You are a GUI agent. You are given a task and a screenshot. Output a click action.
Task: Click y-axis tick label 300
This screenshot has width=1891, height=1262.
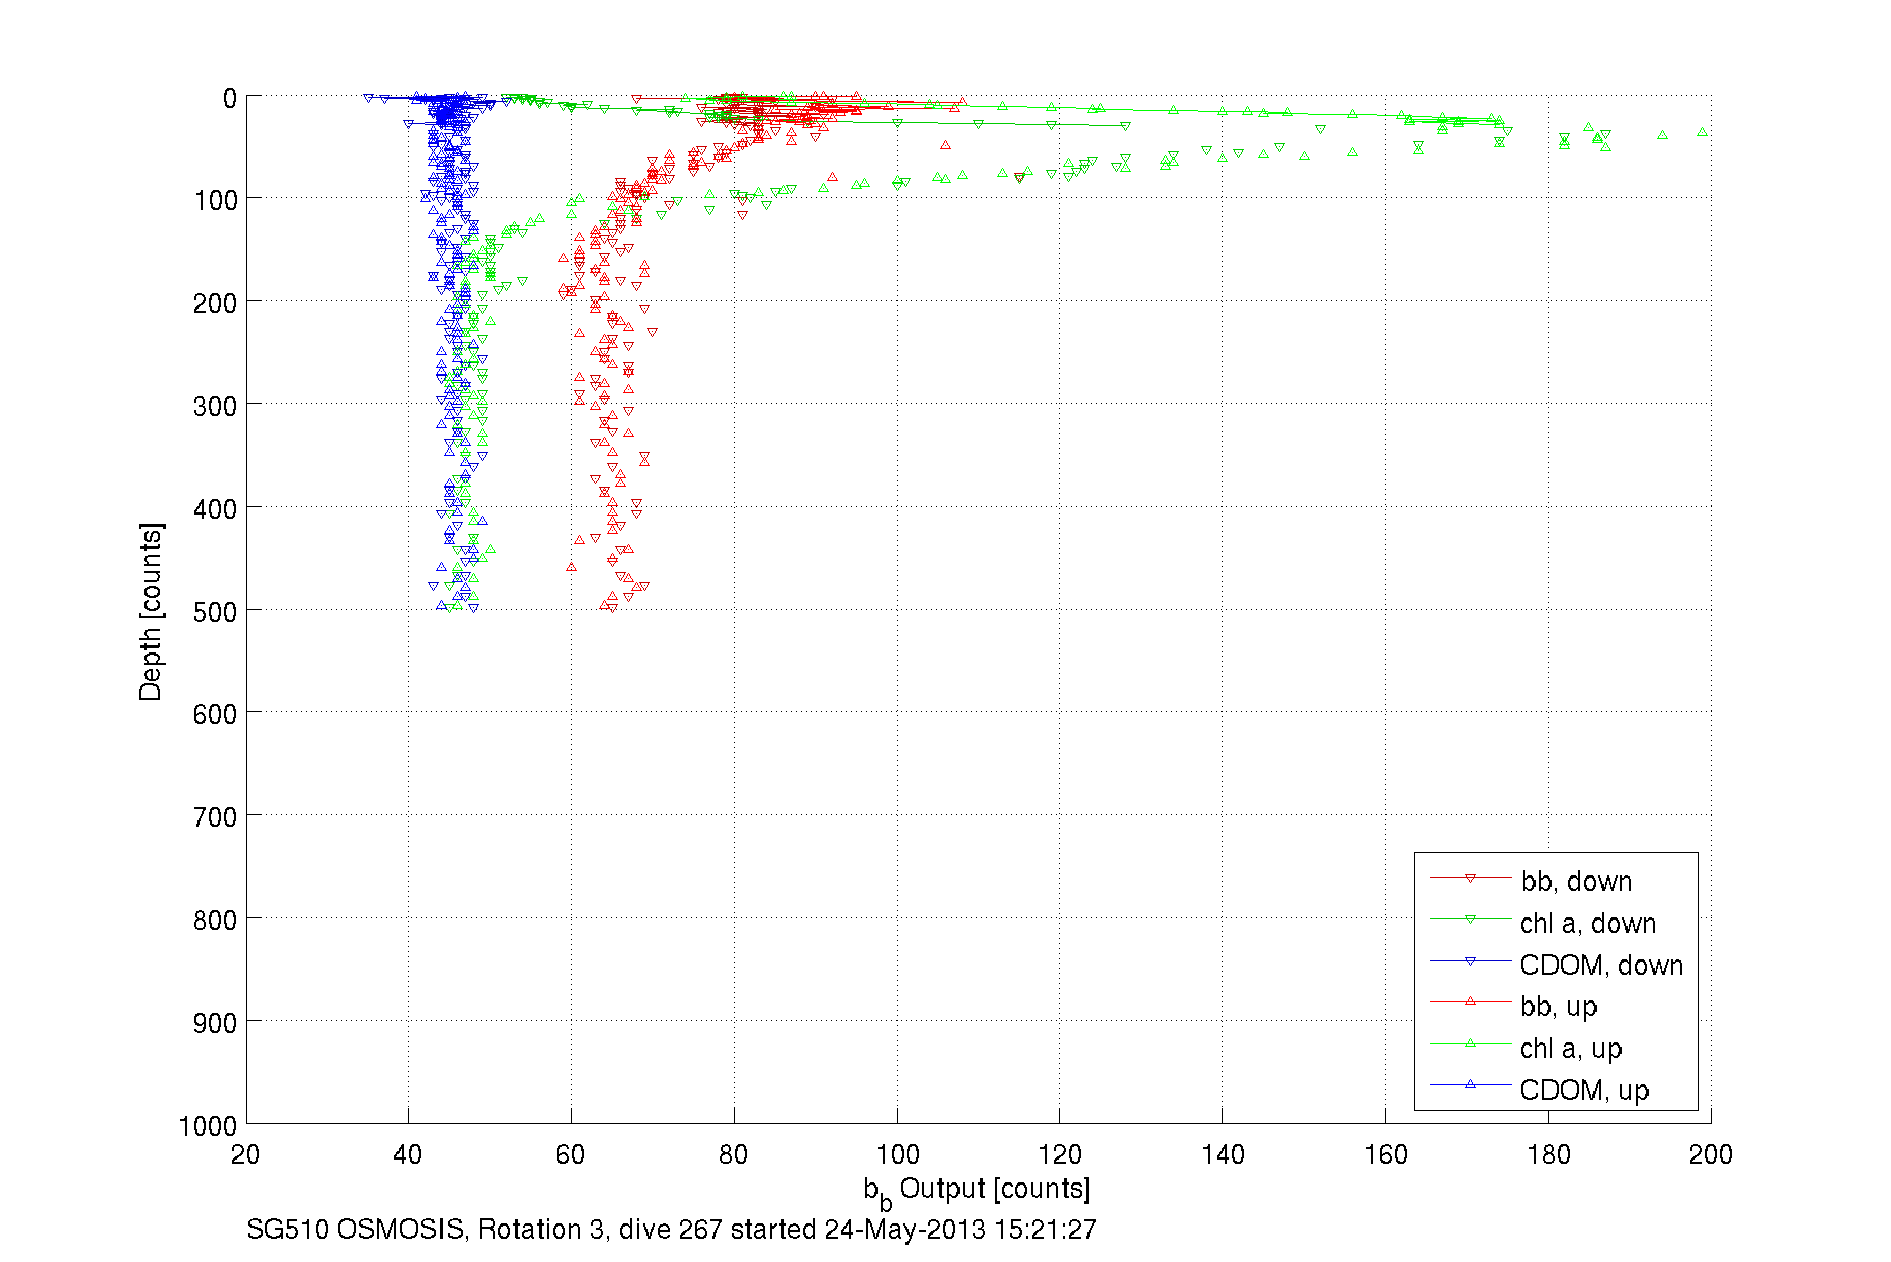pyautogui.click(x=215, y=406)
